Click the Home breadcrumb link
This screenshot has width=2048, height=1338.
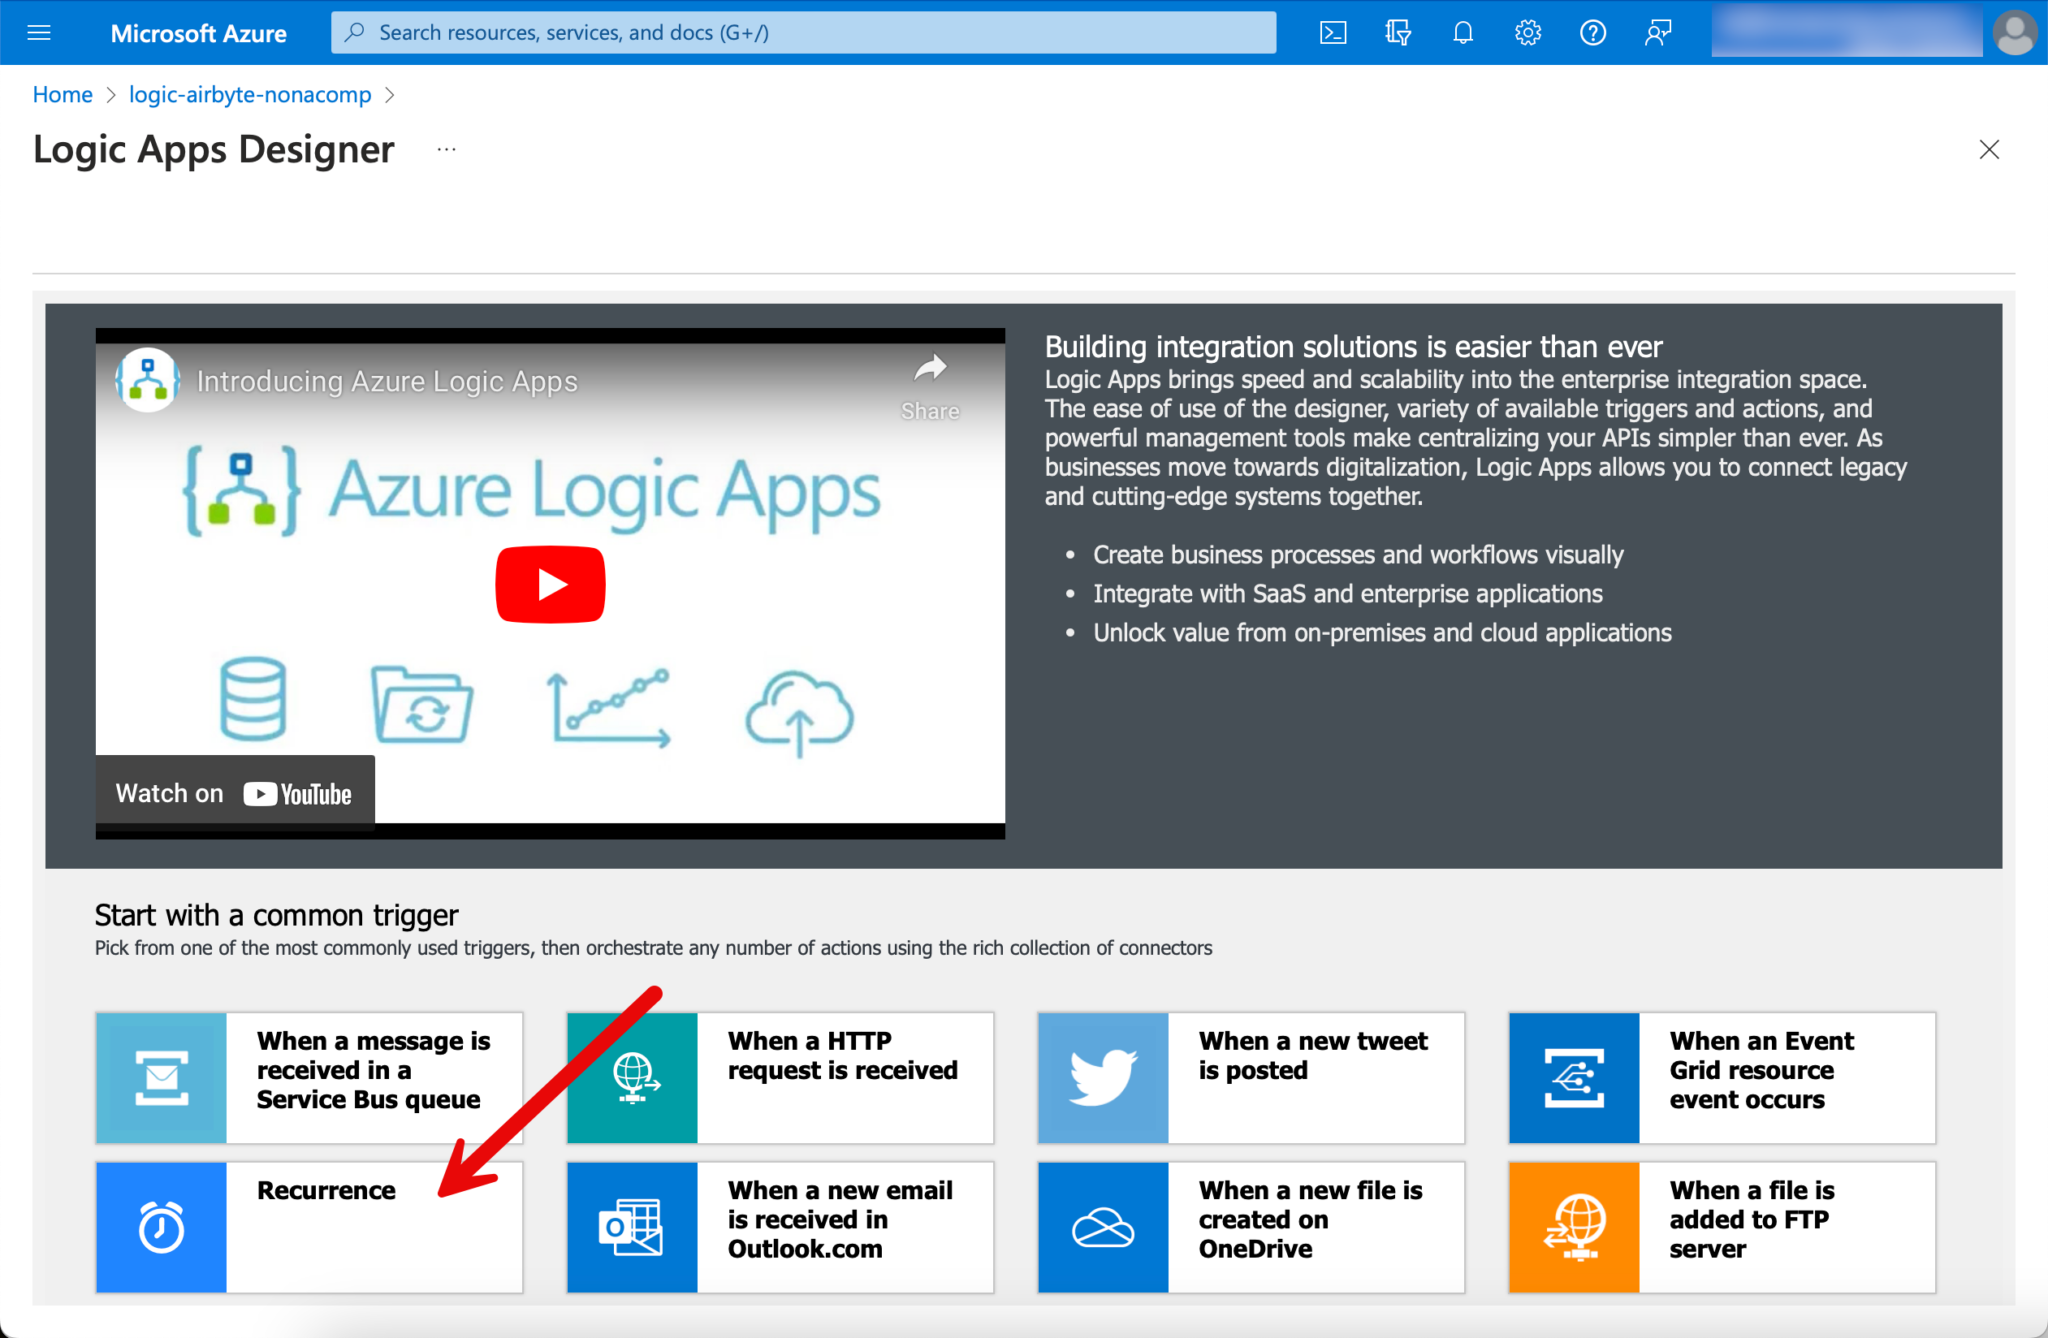pos(62,95)
